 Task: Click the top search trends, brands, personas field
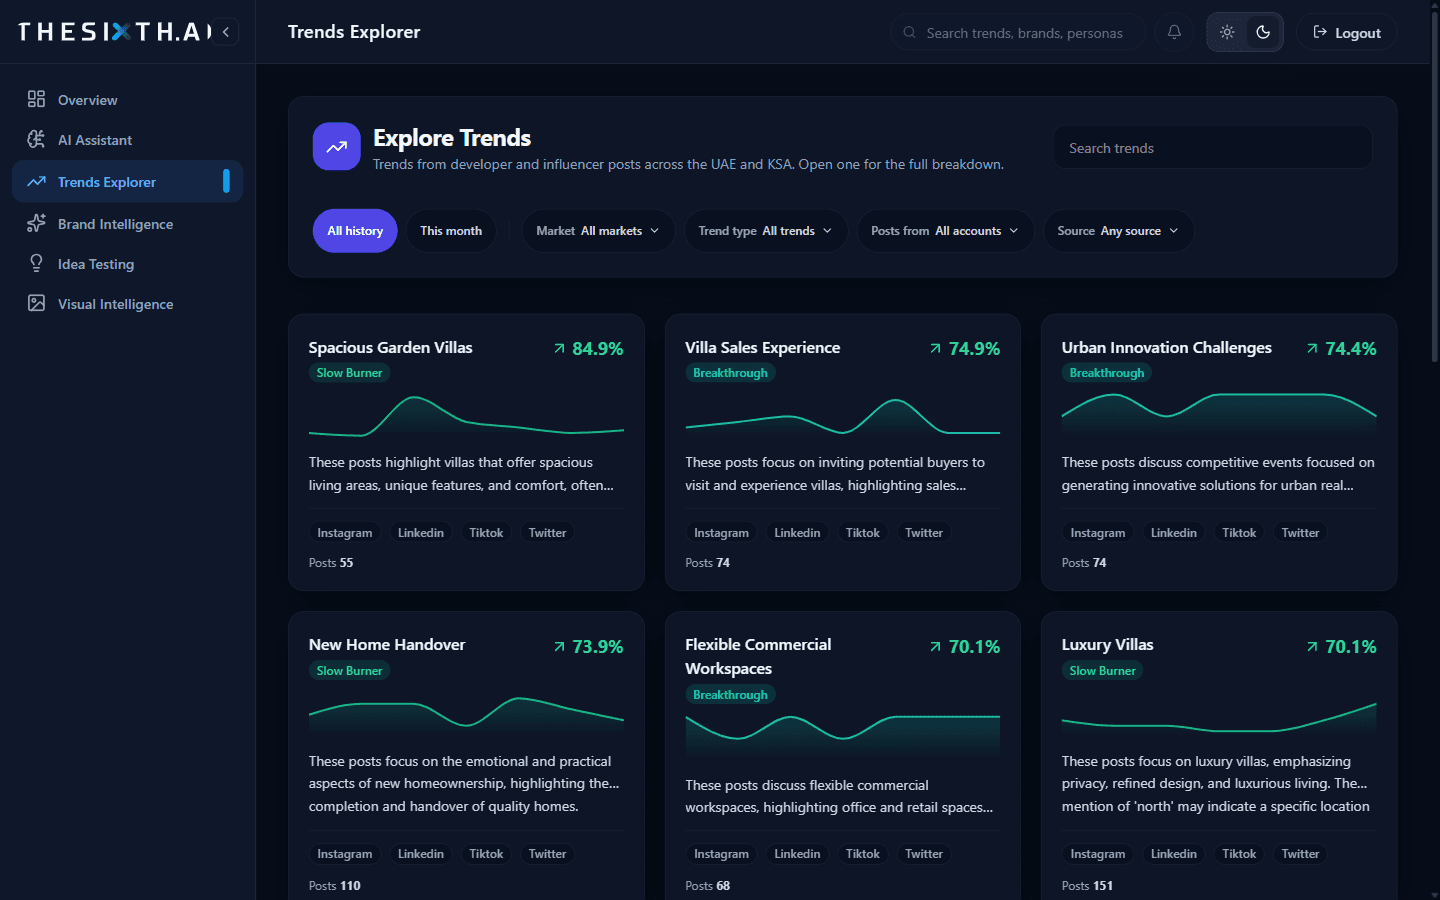(x=1018, y=32)
